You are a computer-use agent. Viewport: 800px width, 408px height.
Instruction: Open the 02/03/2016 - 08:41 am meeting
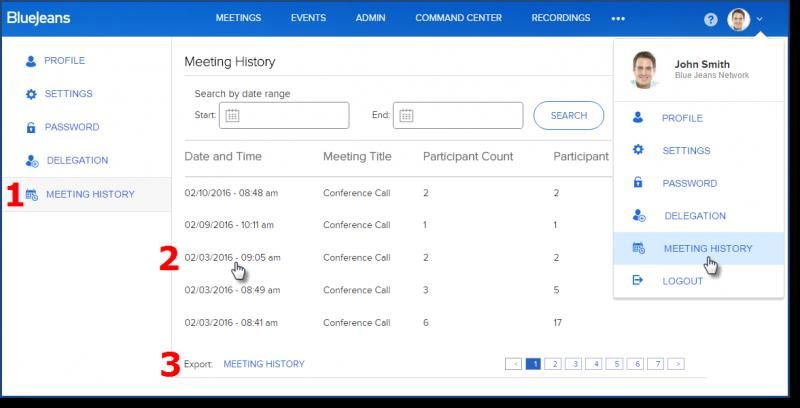point(231,322)
